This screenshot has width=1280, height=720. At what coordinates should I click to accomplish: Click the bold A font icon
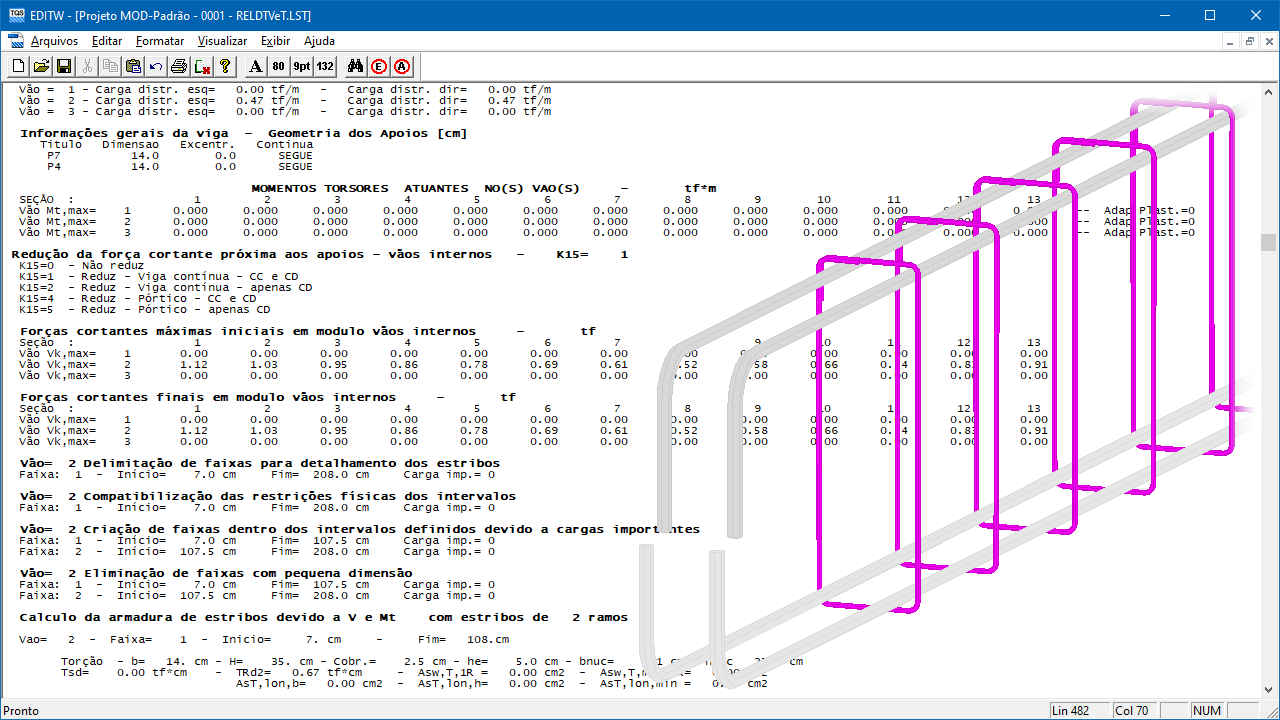[x=255, y=66]
